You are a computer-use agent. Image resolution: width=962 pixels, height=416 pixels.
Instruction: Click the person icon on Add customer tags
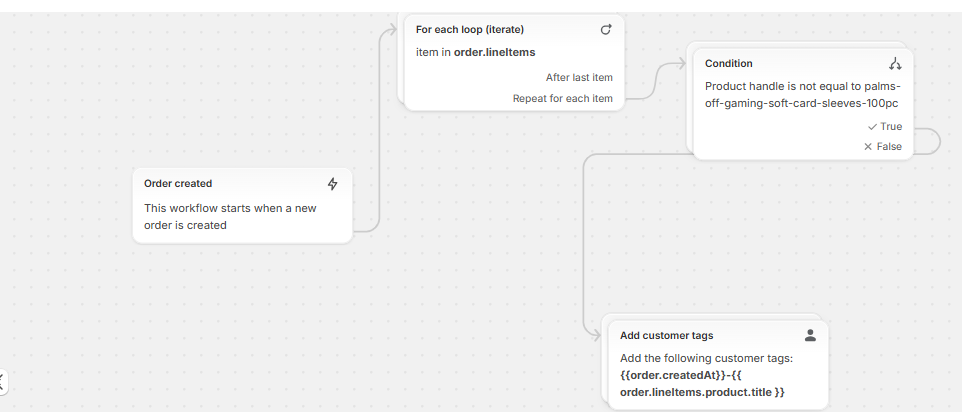pyautogui.click(x=810, y=335)
